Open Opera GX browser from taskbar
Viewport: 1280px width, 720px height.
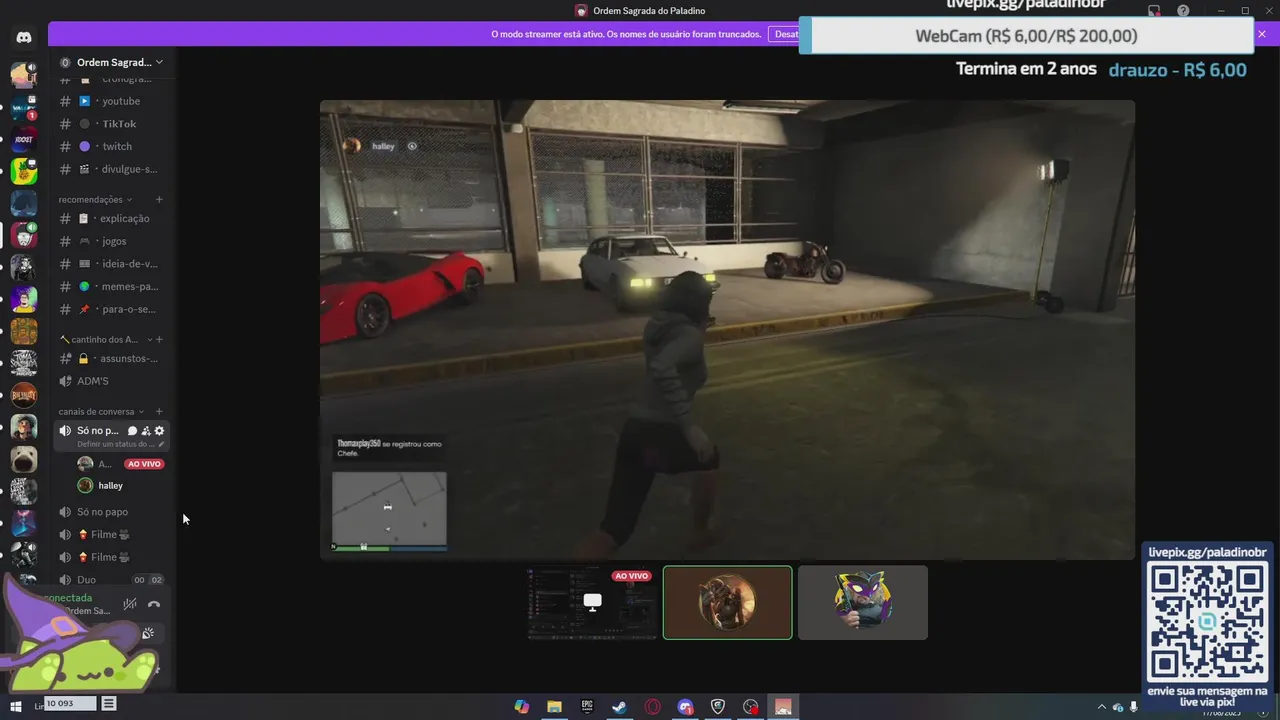[653, 706]
